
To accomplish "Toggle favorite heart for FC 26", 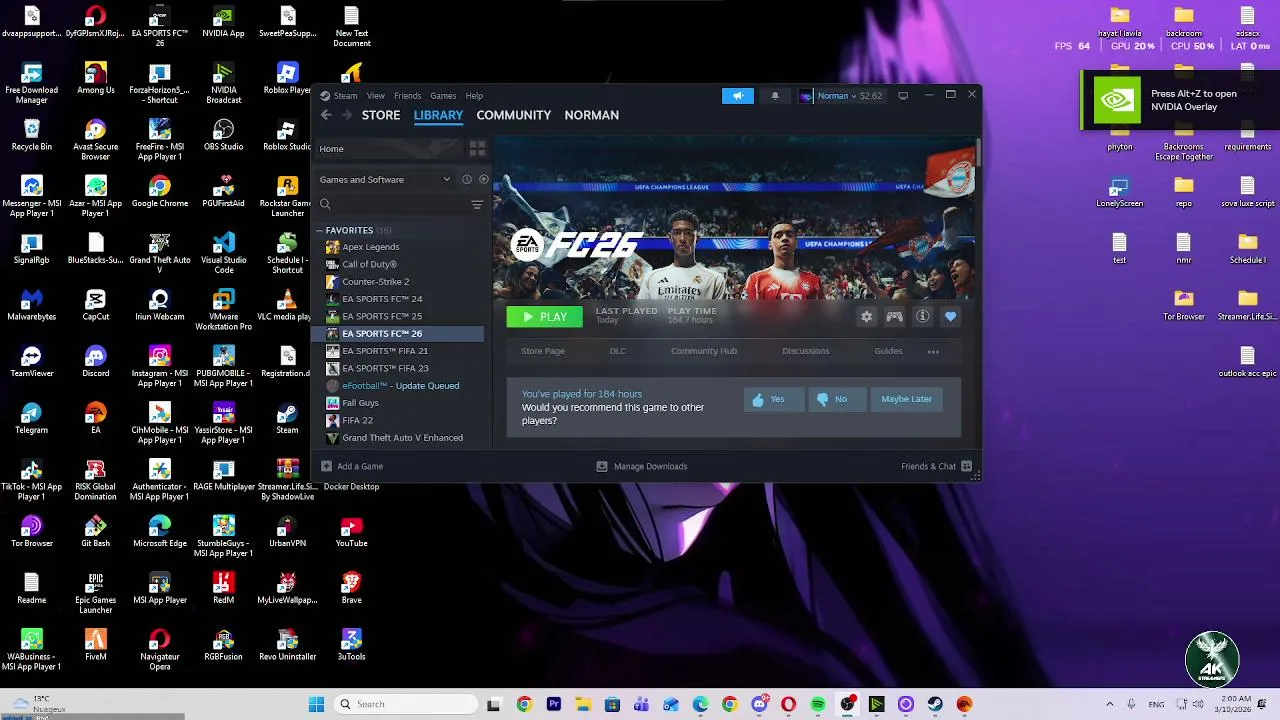I will click(951, 317).
